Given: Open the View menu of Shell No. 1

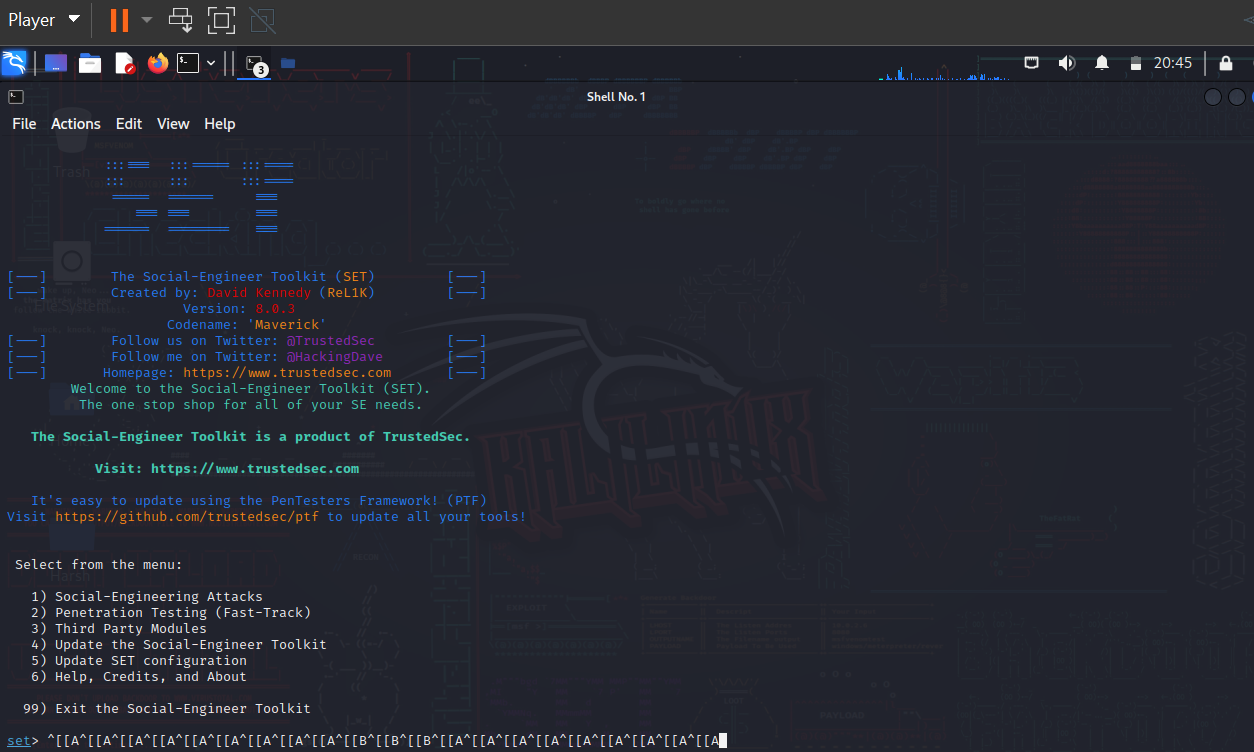Looking at the screenshot, I should [x=172, y=123].
